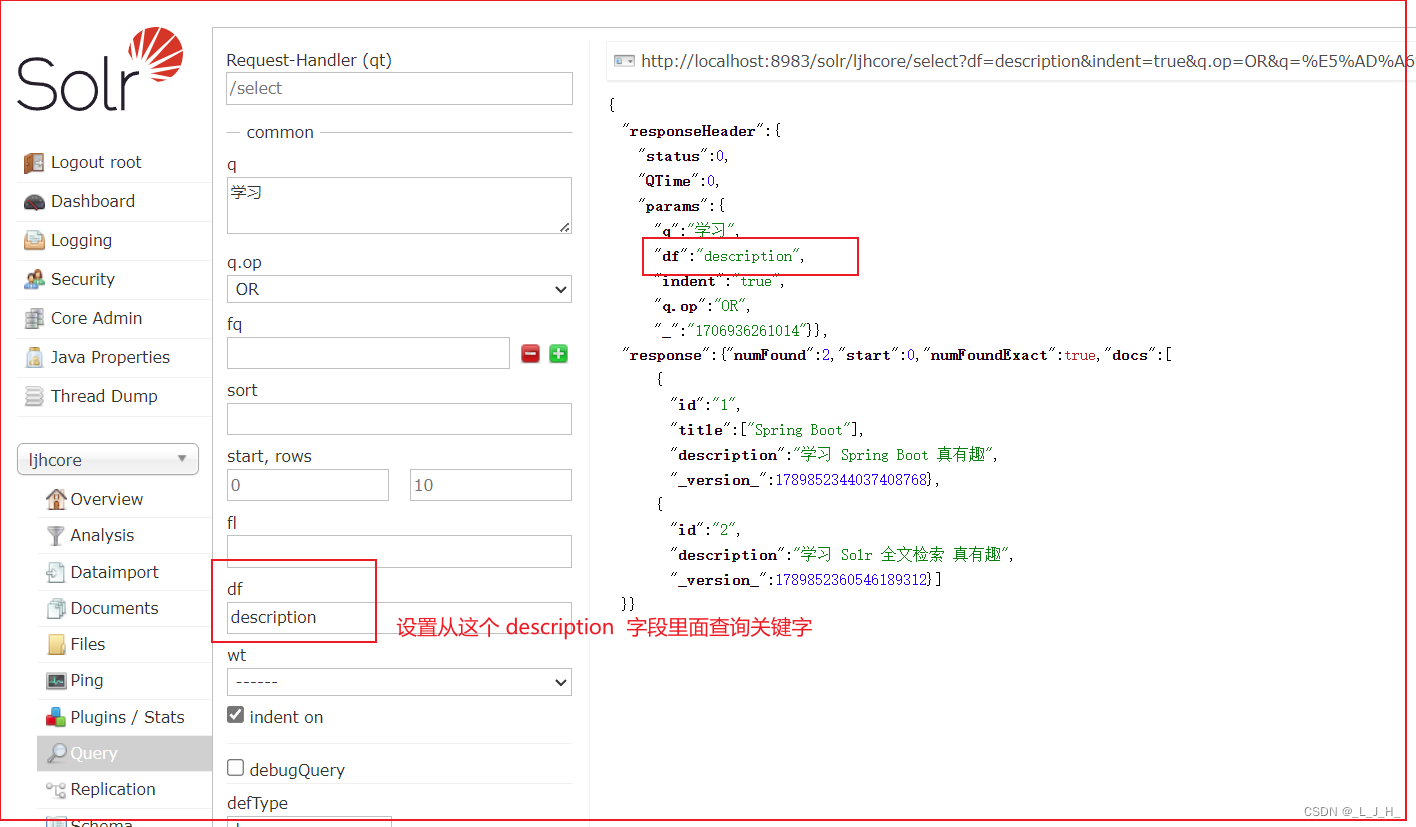
Task: Click the Solr logo
Action: pyautogui.click(x=100, y=71)
